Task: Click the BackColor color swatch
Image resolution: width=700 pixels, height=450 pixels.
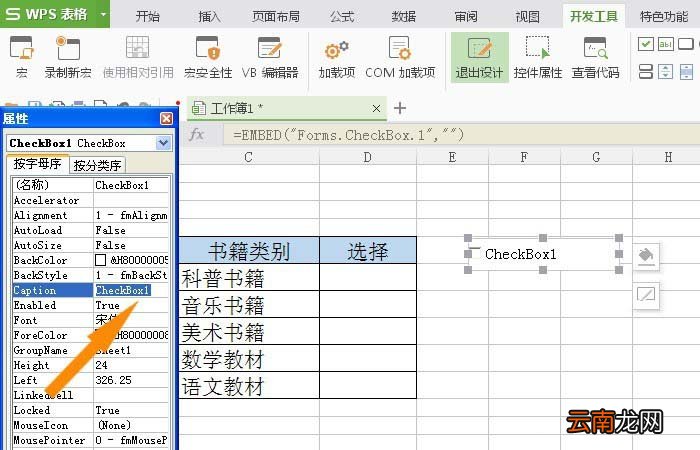Action: 100,260
